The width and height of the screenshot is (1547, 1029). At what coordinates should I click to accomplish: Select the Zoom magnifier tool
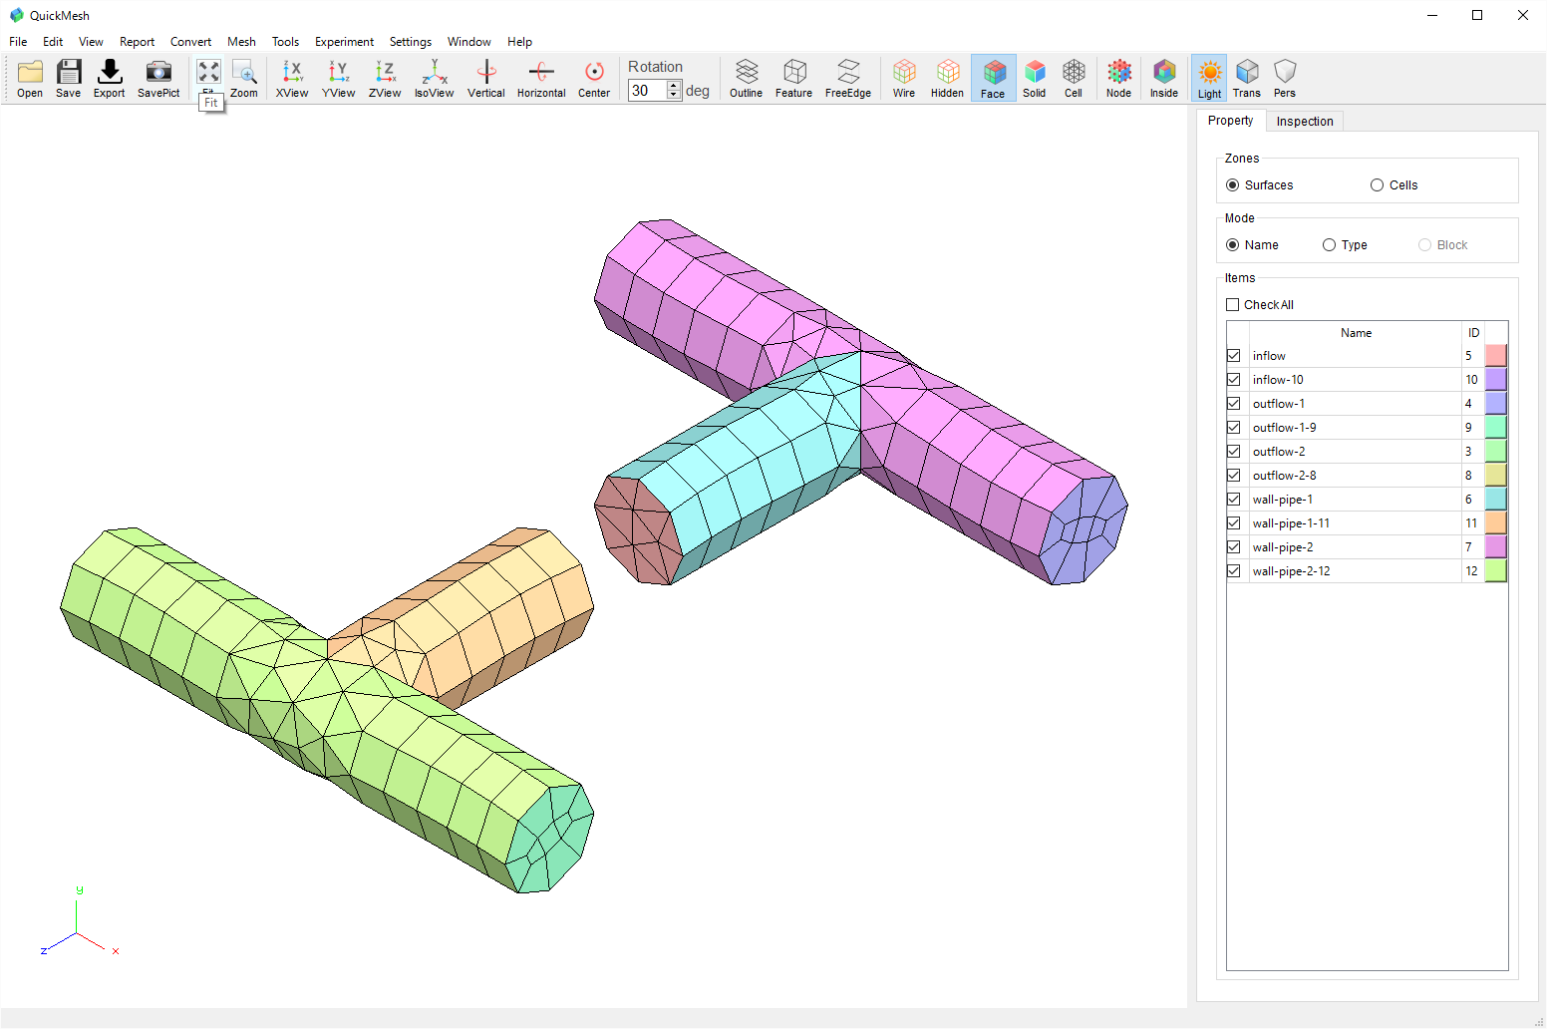tap(244, 78)
